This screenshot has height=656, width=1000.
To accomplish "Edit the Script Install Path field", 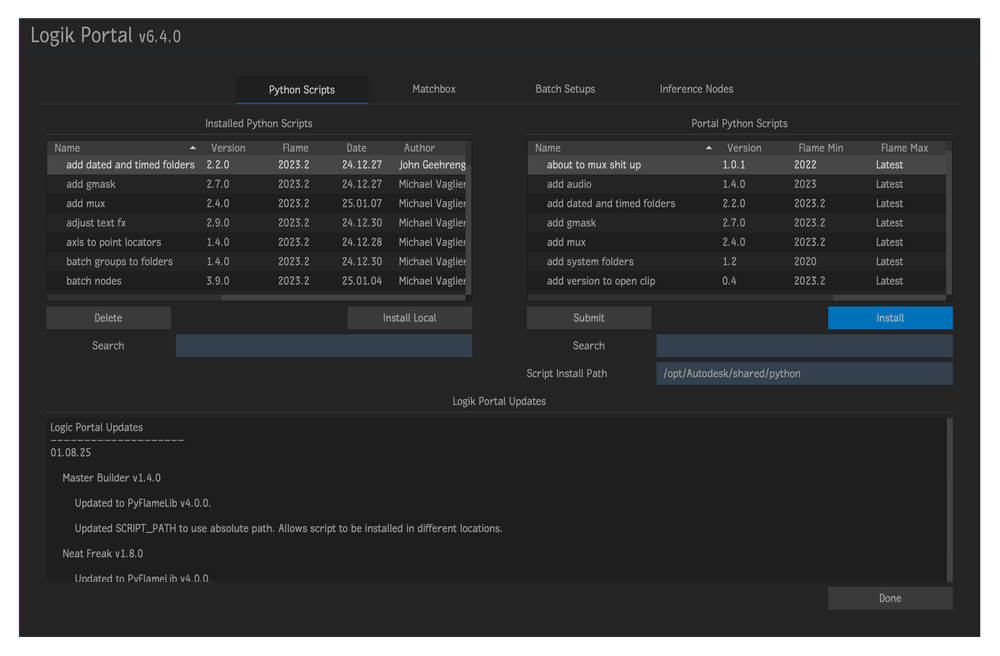I will (803, 373).
